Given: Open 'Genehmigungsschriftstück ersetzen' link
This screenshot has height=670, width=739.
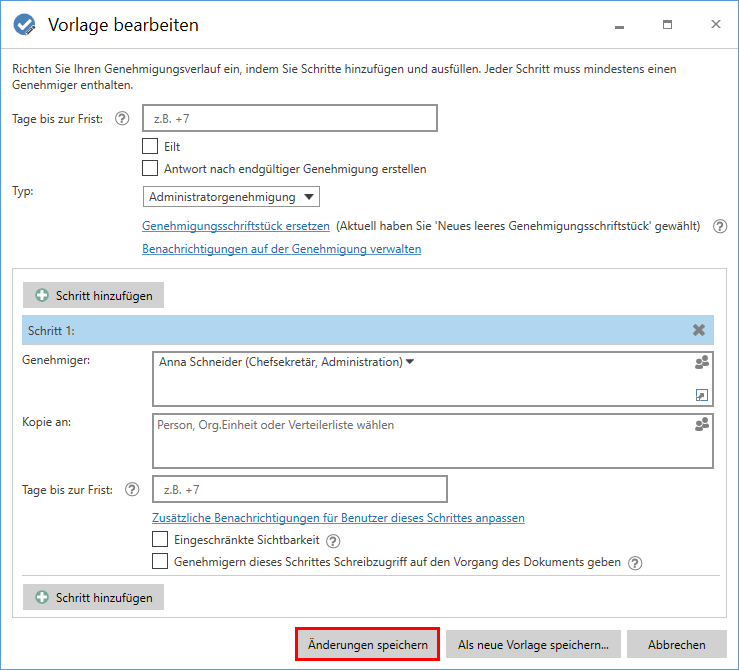Looking at the screenshot, I should [236, 226].
